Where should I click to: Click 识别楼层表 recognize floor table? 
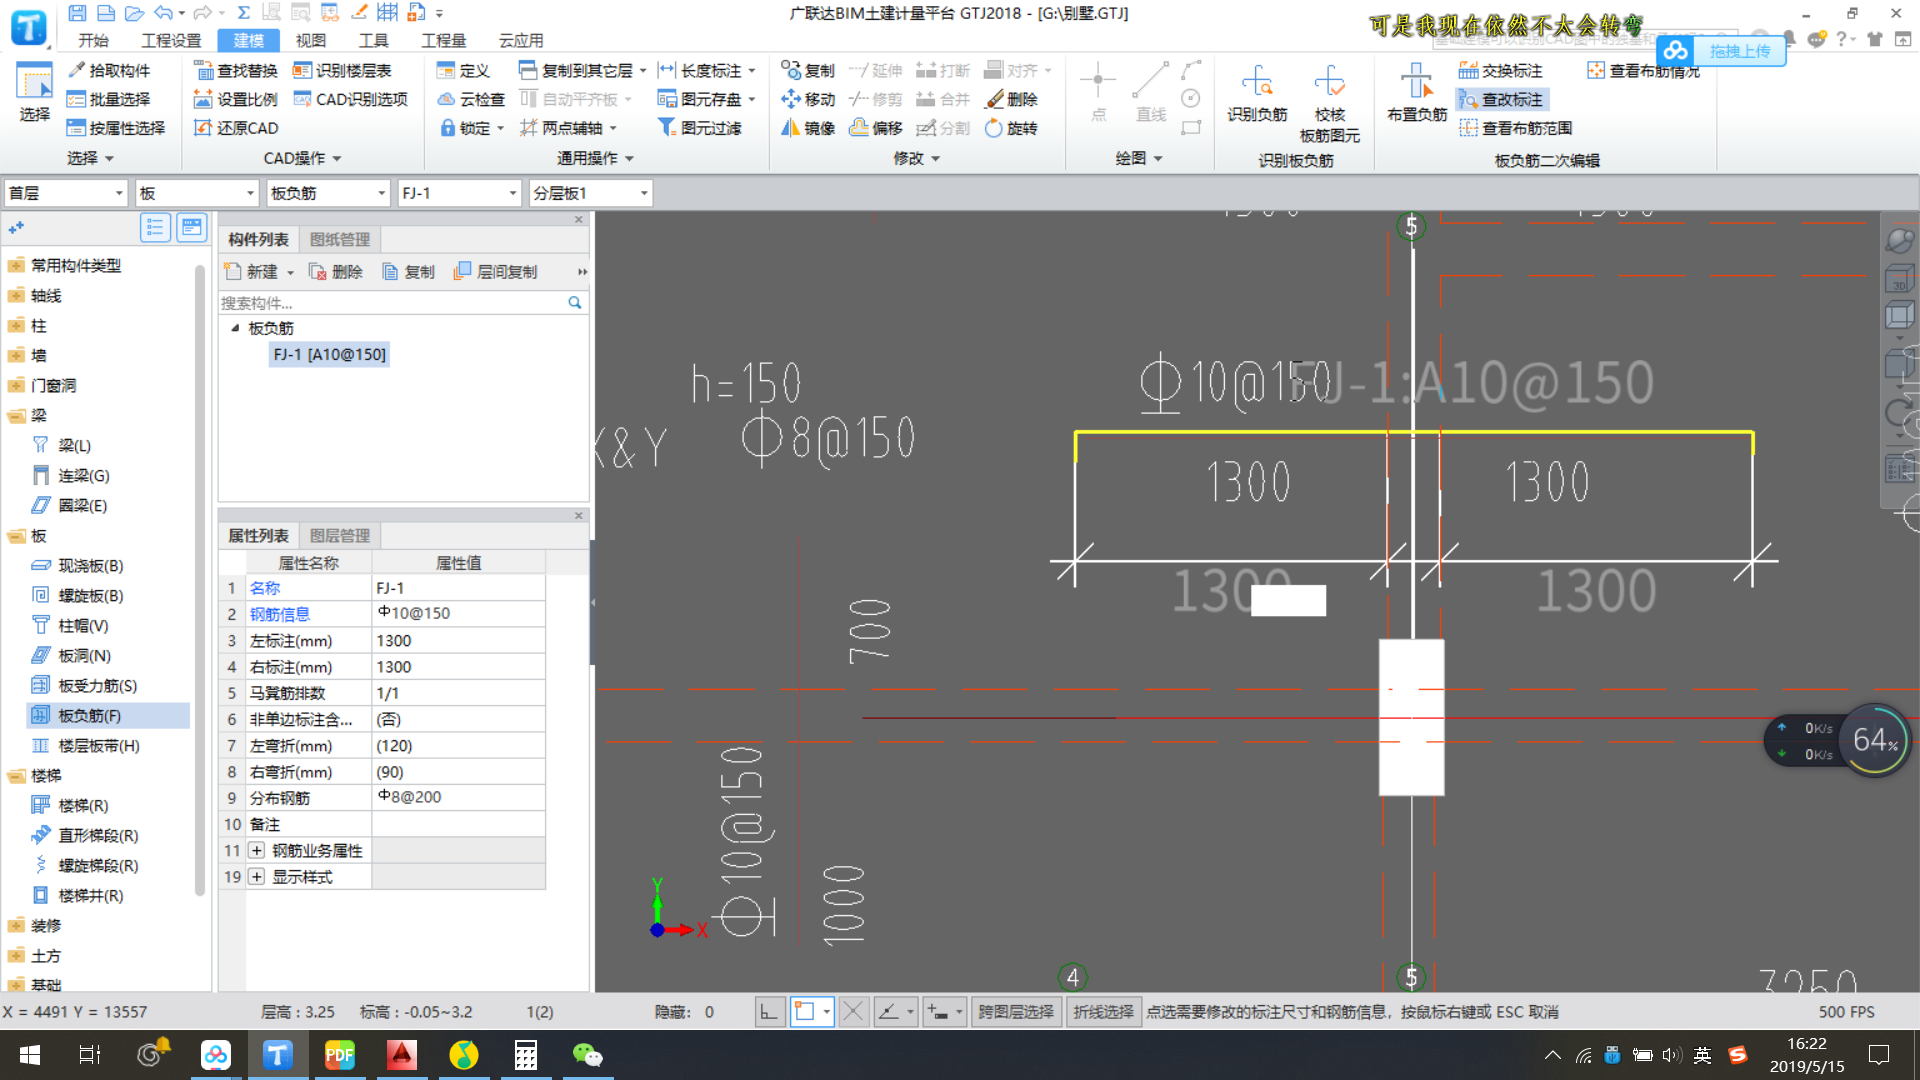342,70
